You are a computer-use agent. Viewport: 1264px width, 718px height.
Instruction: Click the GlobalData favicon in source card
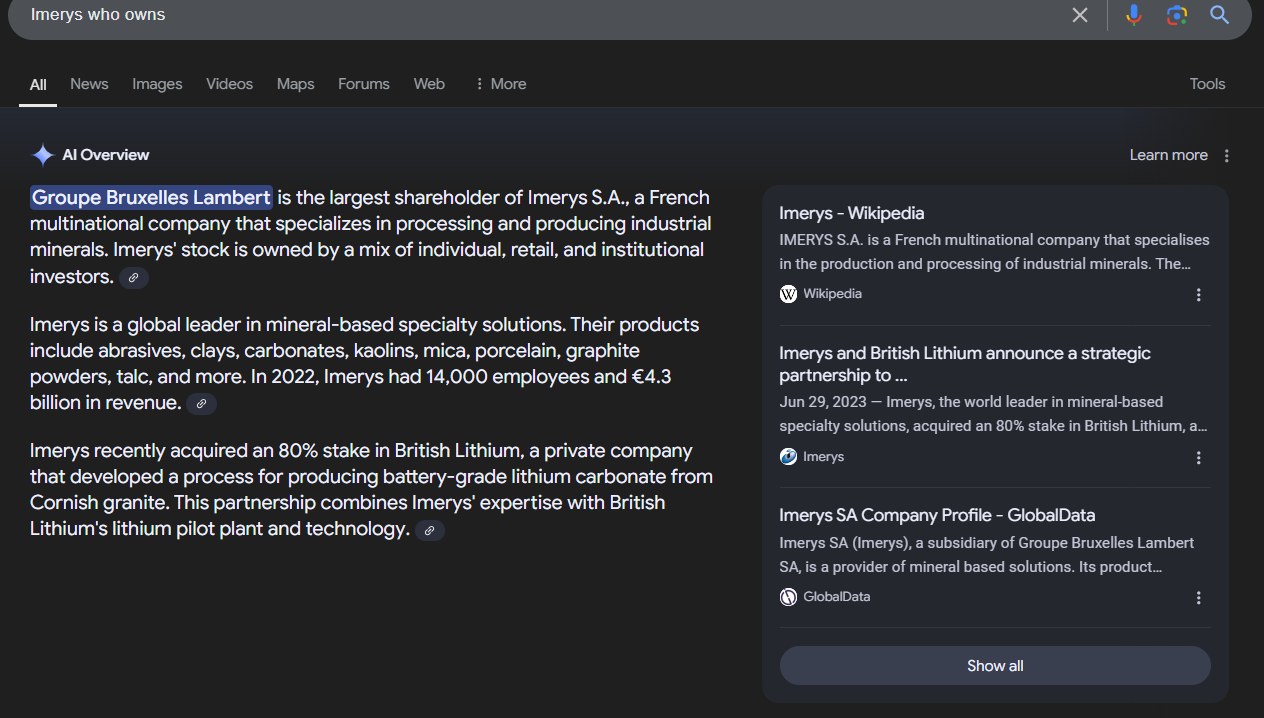tap(788, 597)
